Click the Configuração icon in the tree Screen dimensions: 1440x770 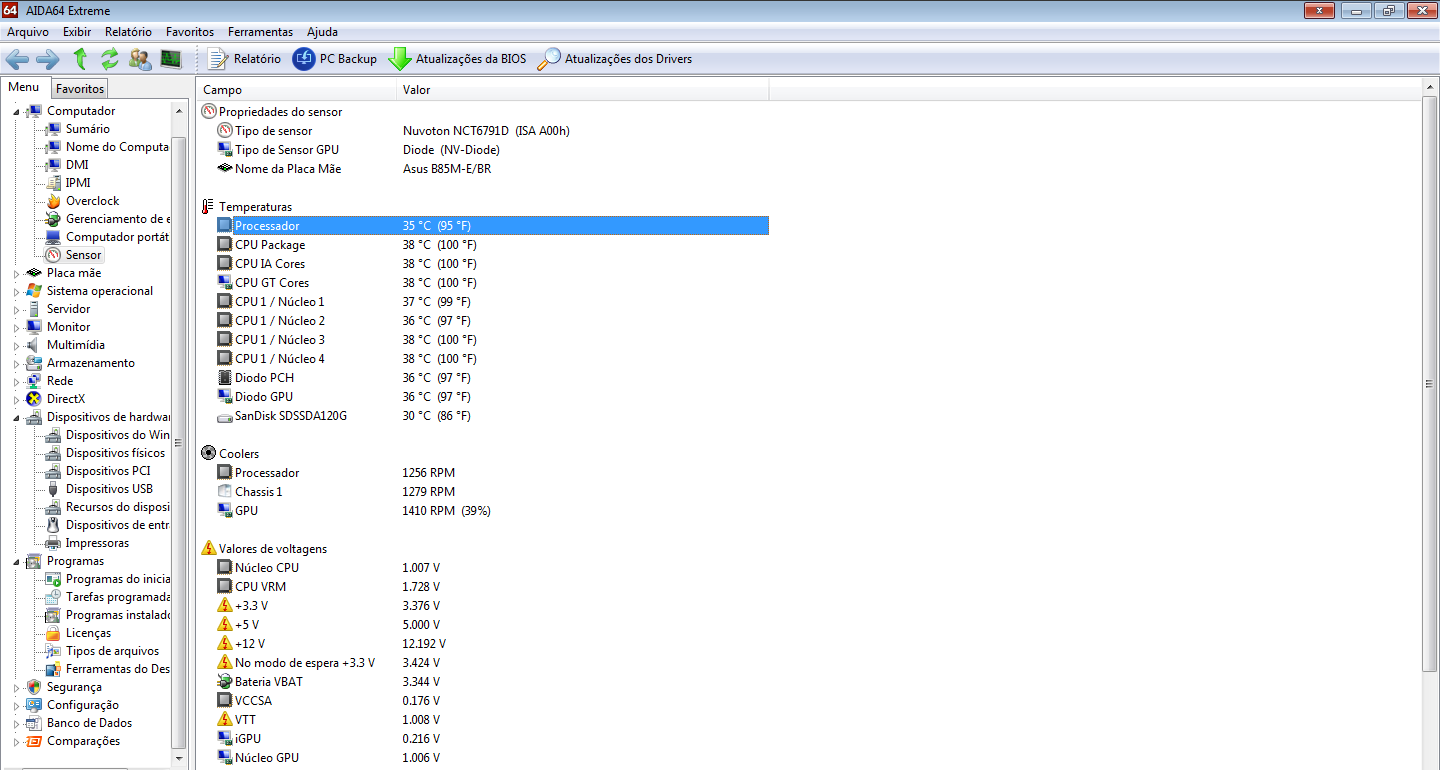pos(34,705)
